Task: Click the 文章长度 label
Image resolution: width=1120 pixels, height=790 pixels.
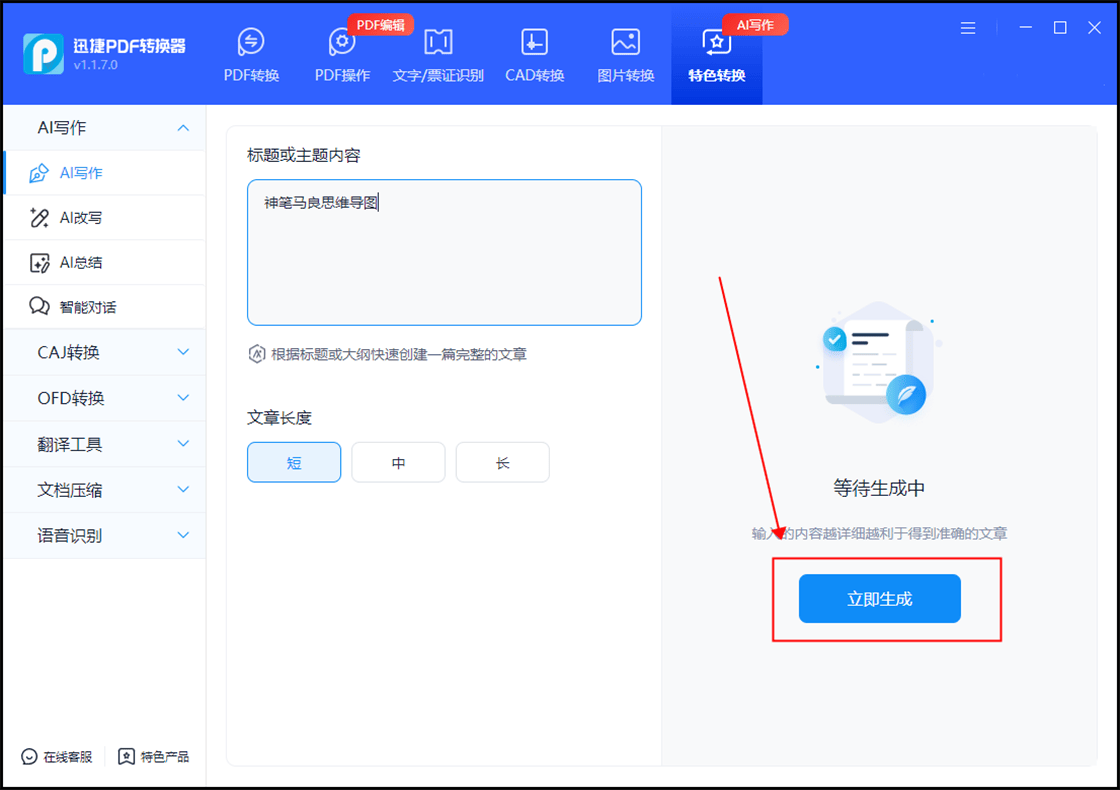Action: click(x=279, y=418)
